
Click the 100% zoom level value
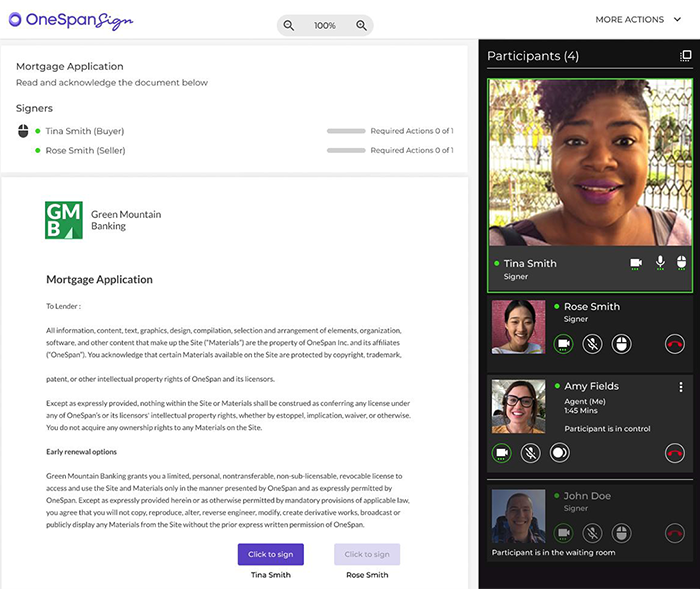point(325,26)
